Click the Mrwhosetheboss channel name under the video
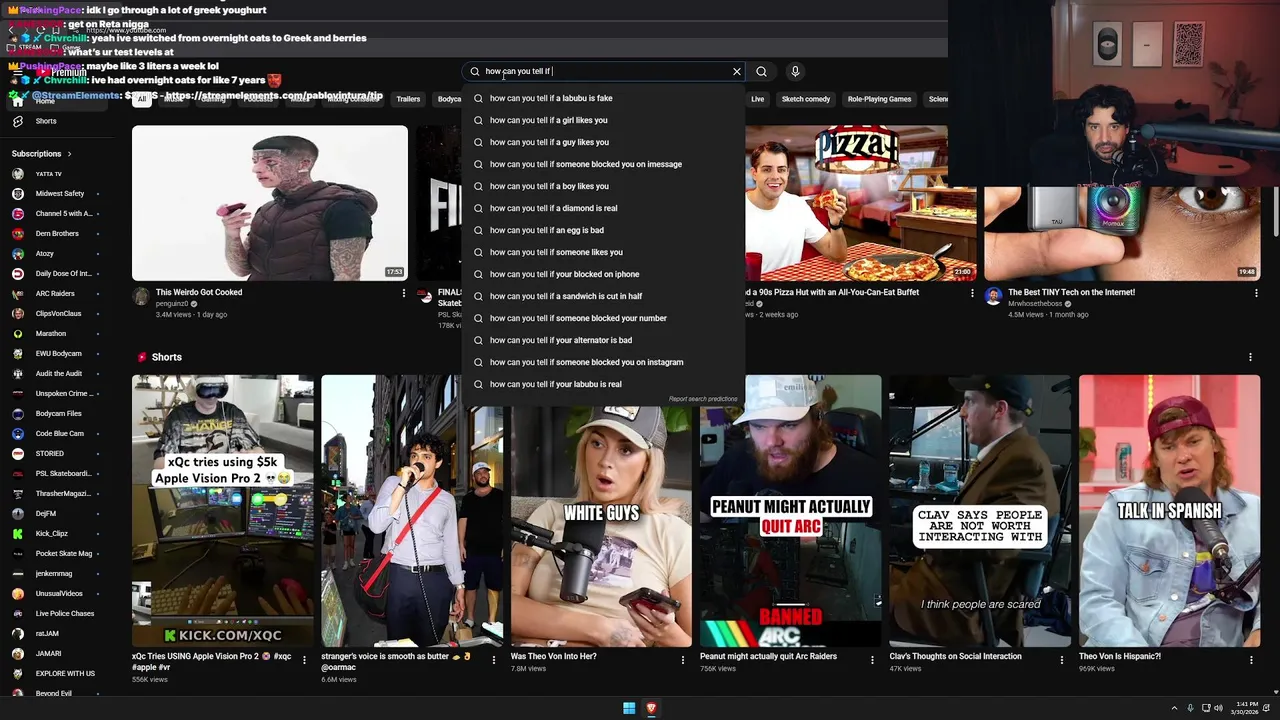This screenshot has height=720, width=1280. (x=1036, y=304)
